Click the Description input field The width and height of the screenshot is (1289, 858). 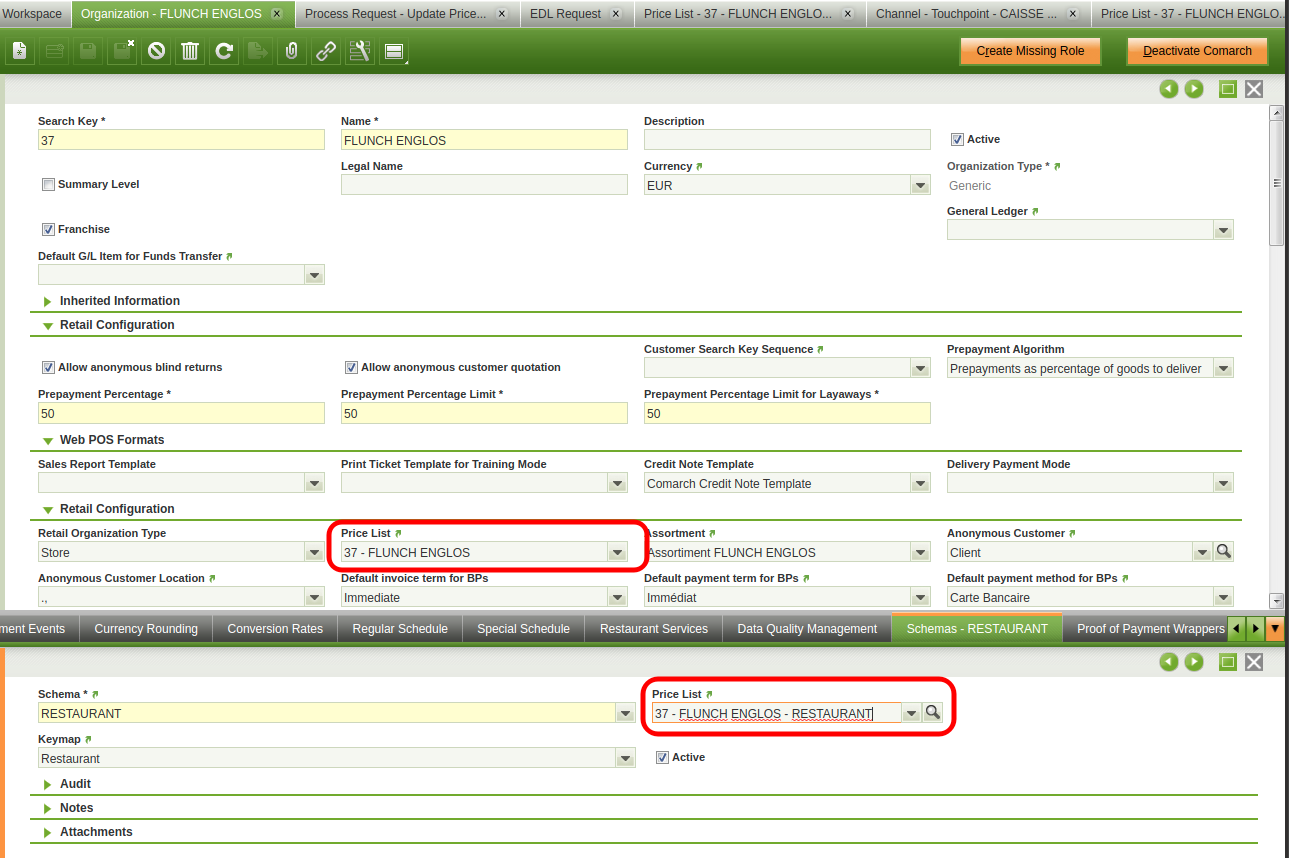tap(787, 141)
